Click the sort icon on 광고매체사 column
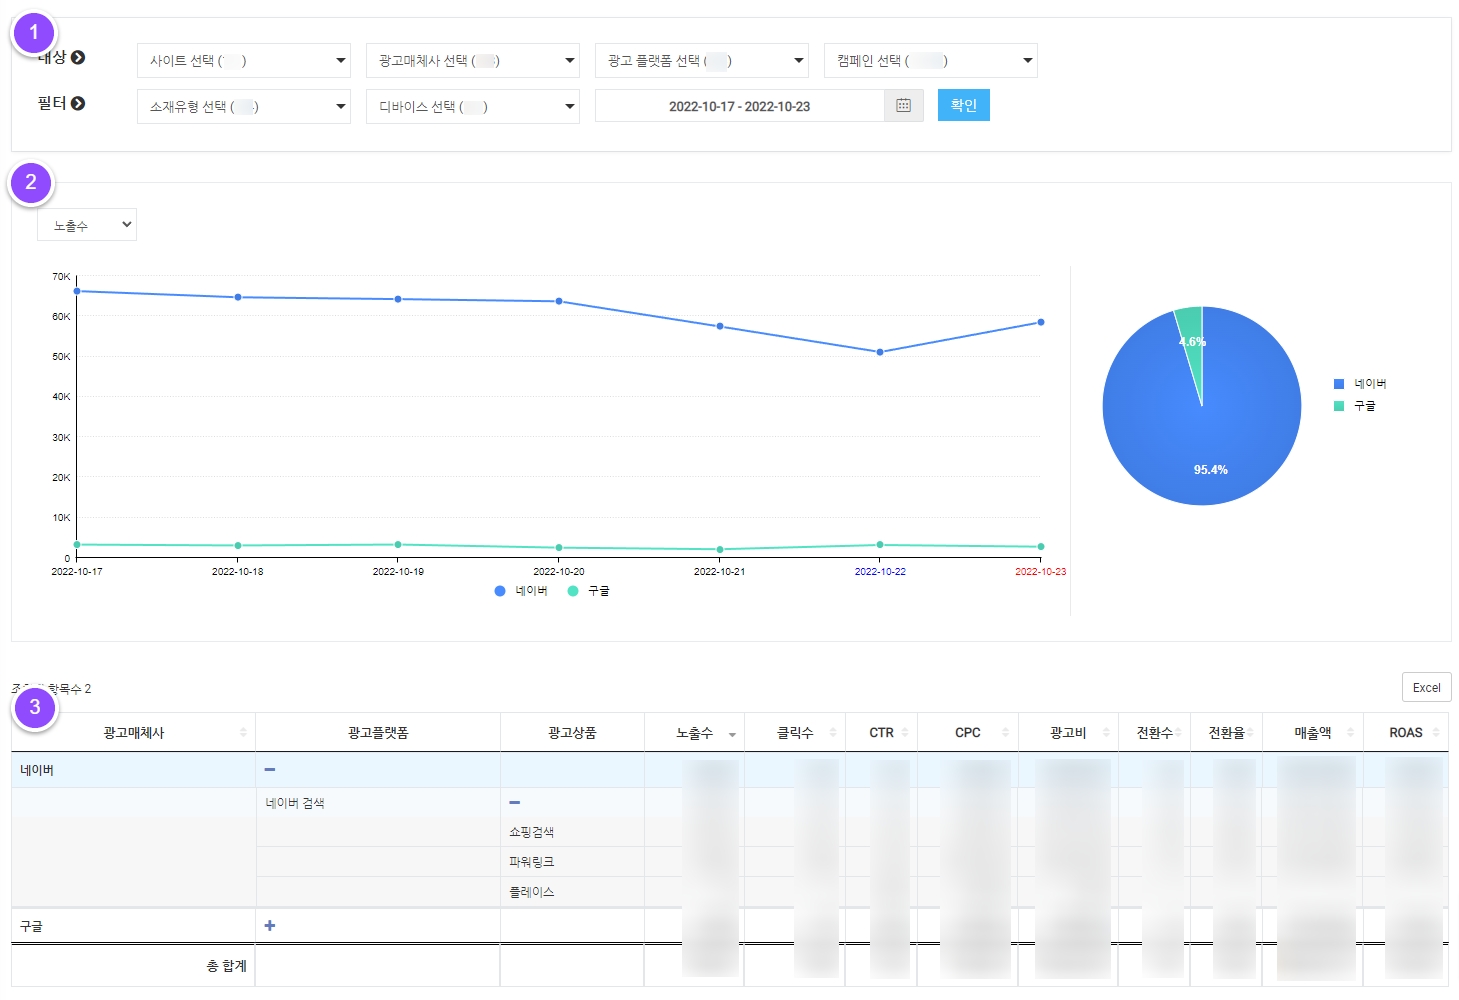 click(243, 733)
